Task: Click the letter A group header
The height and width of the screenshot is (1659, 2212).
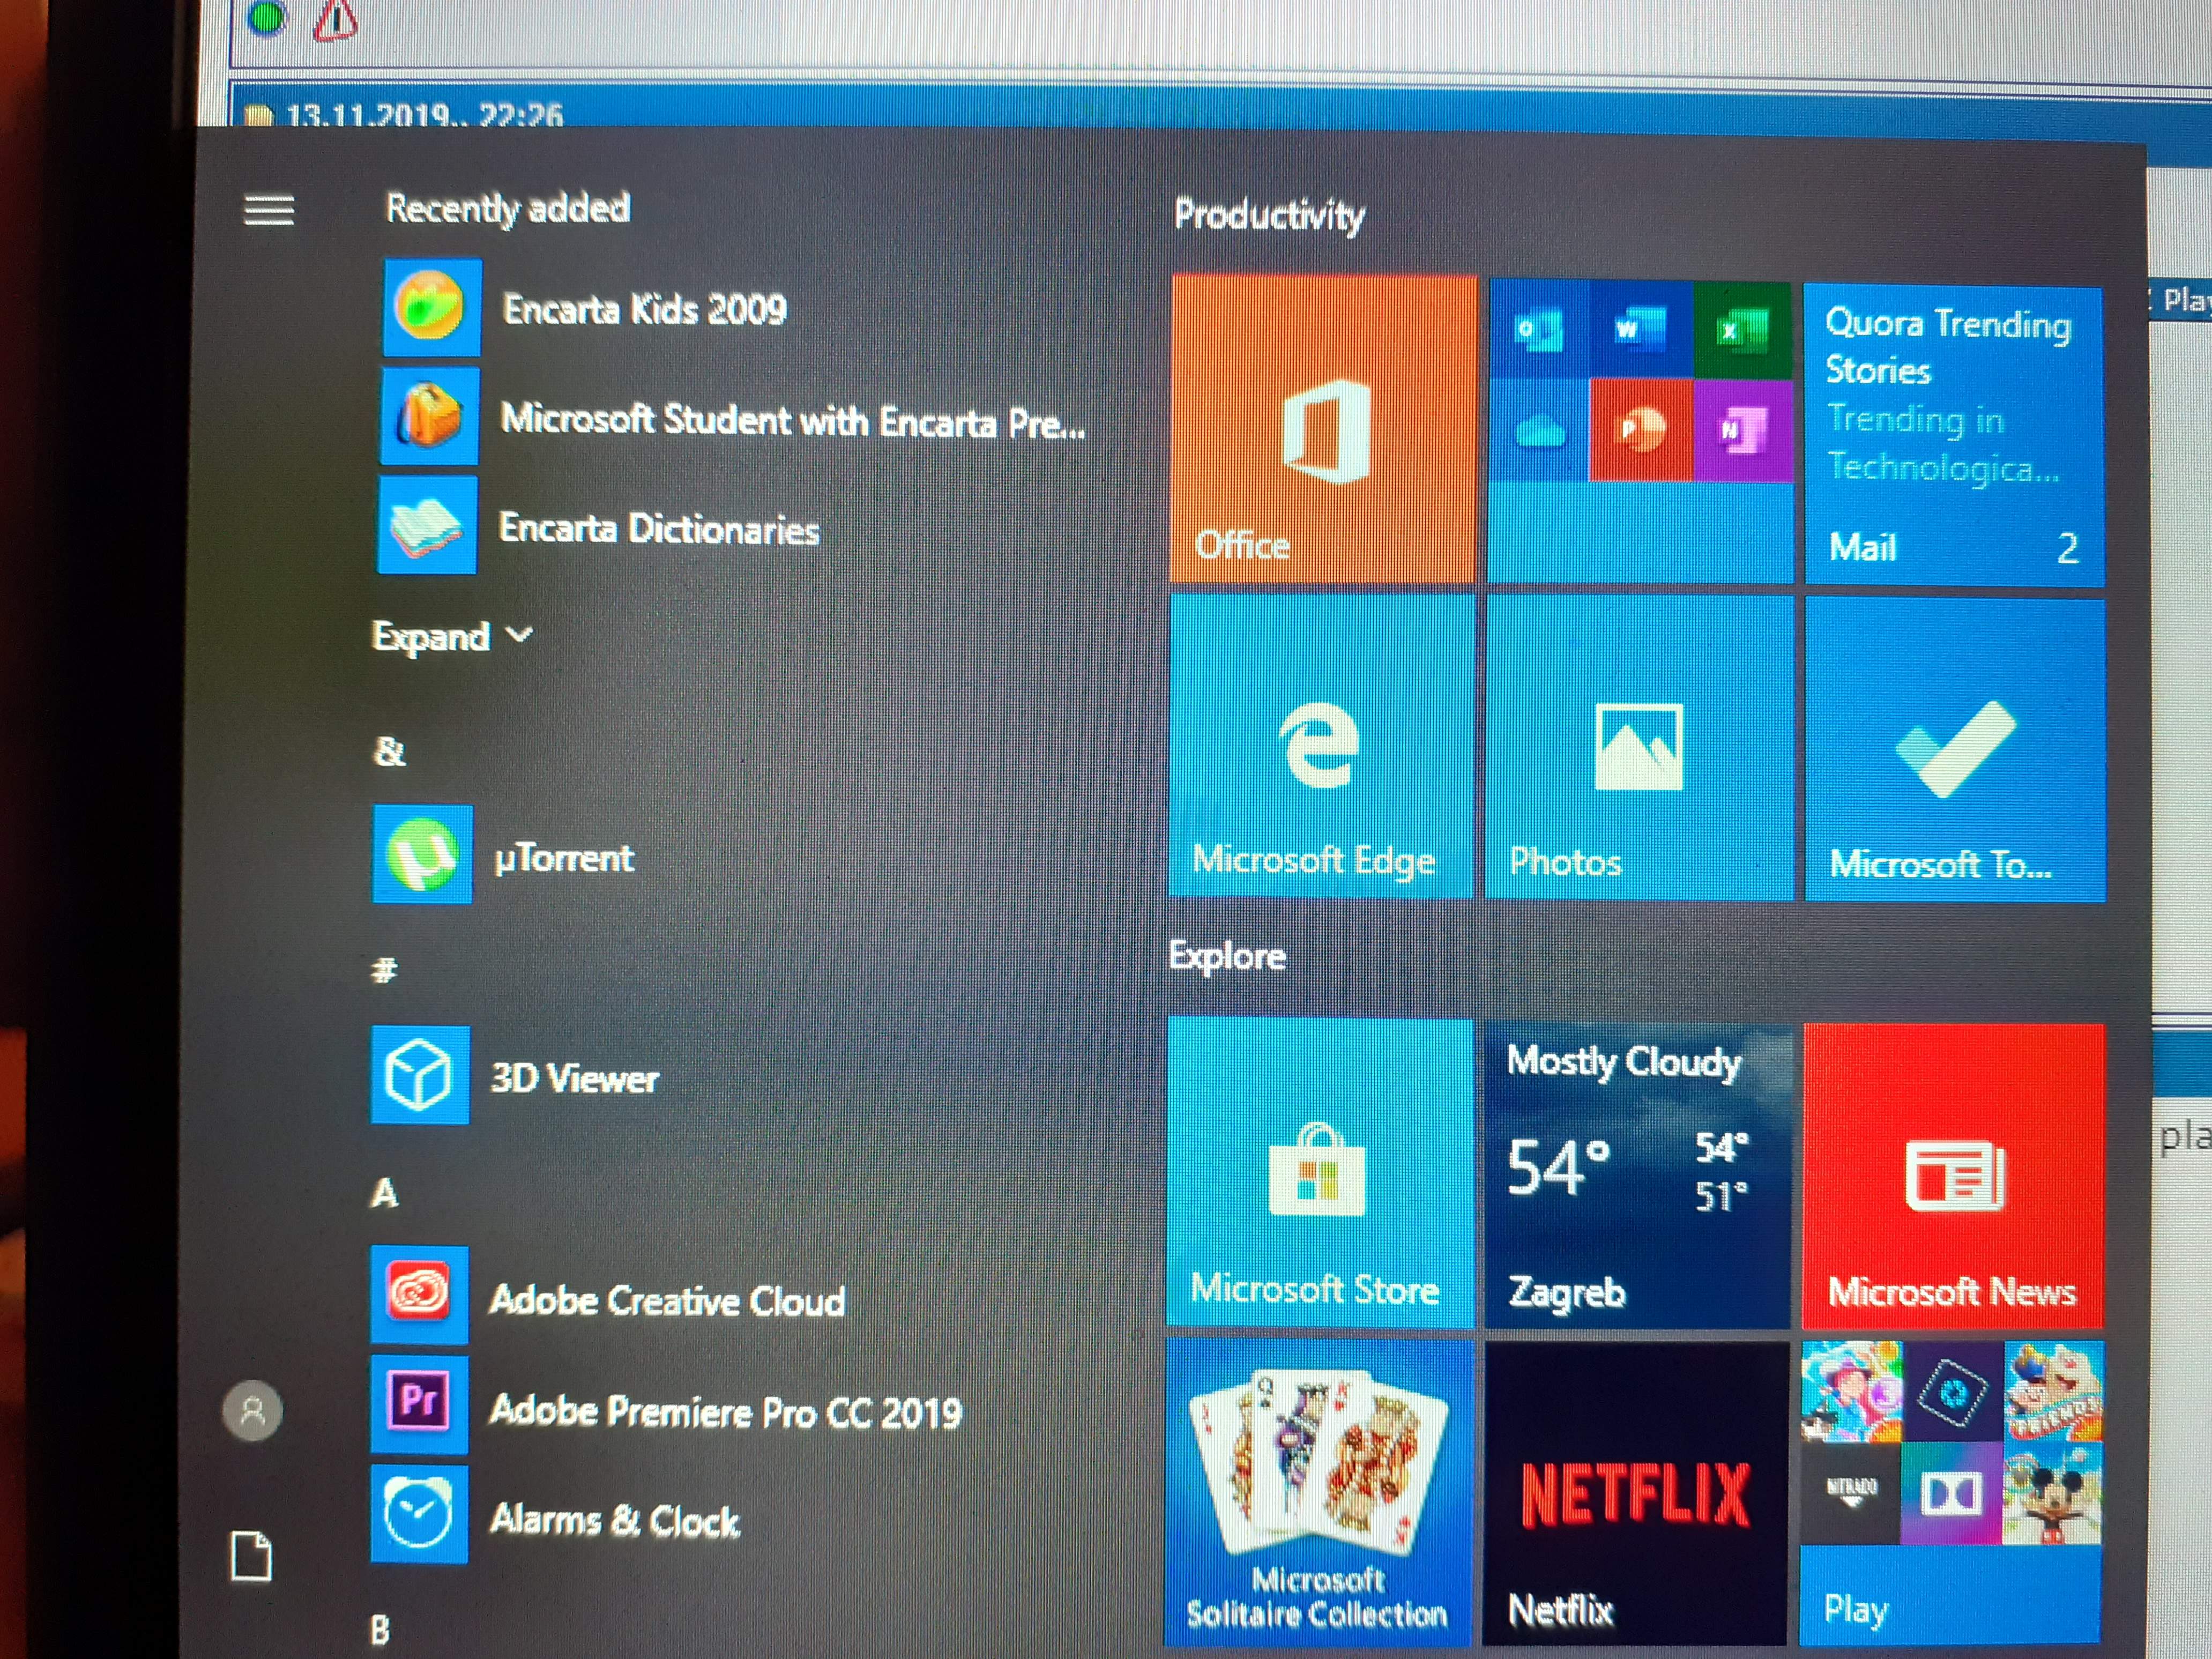Action: point(385,1192)
